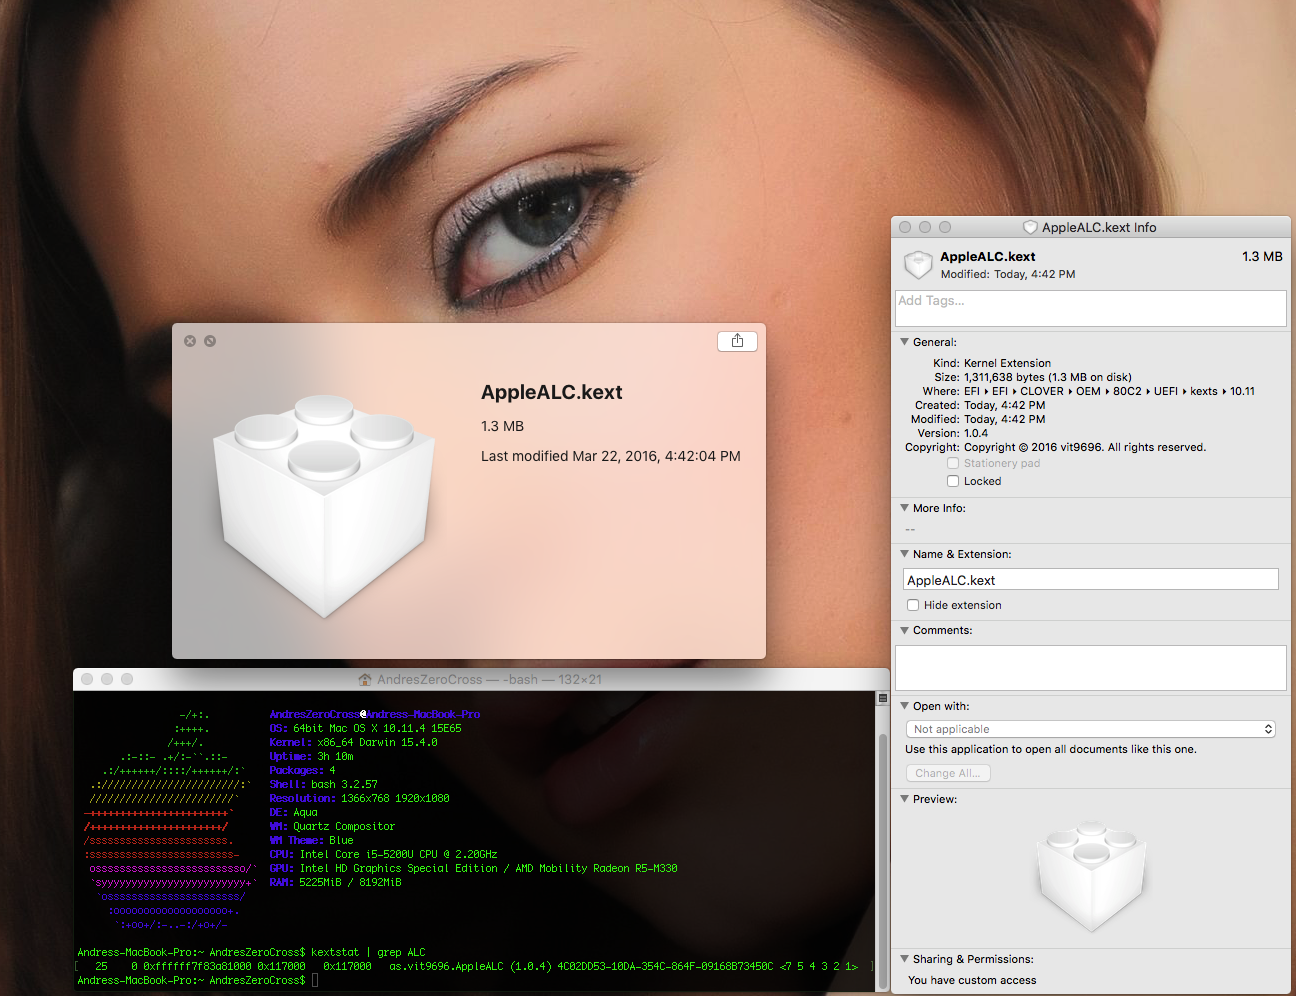Viewport: 1296px width, 996px height.
Task: Click the Change All button
Action: (948, 772)
